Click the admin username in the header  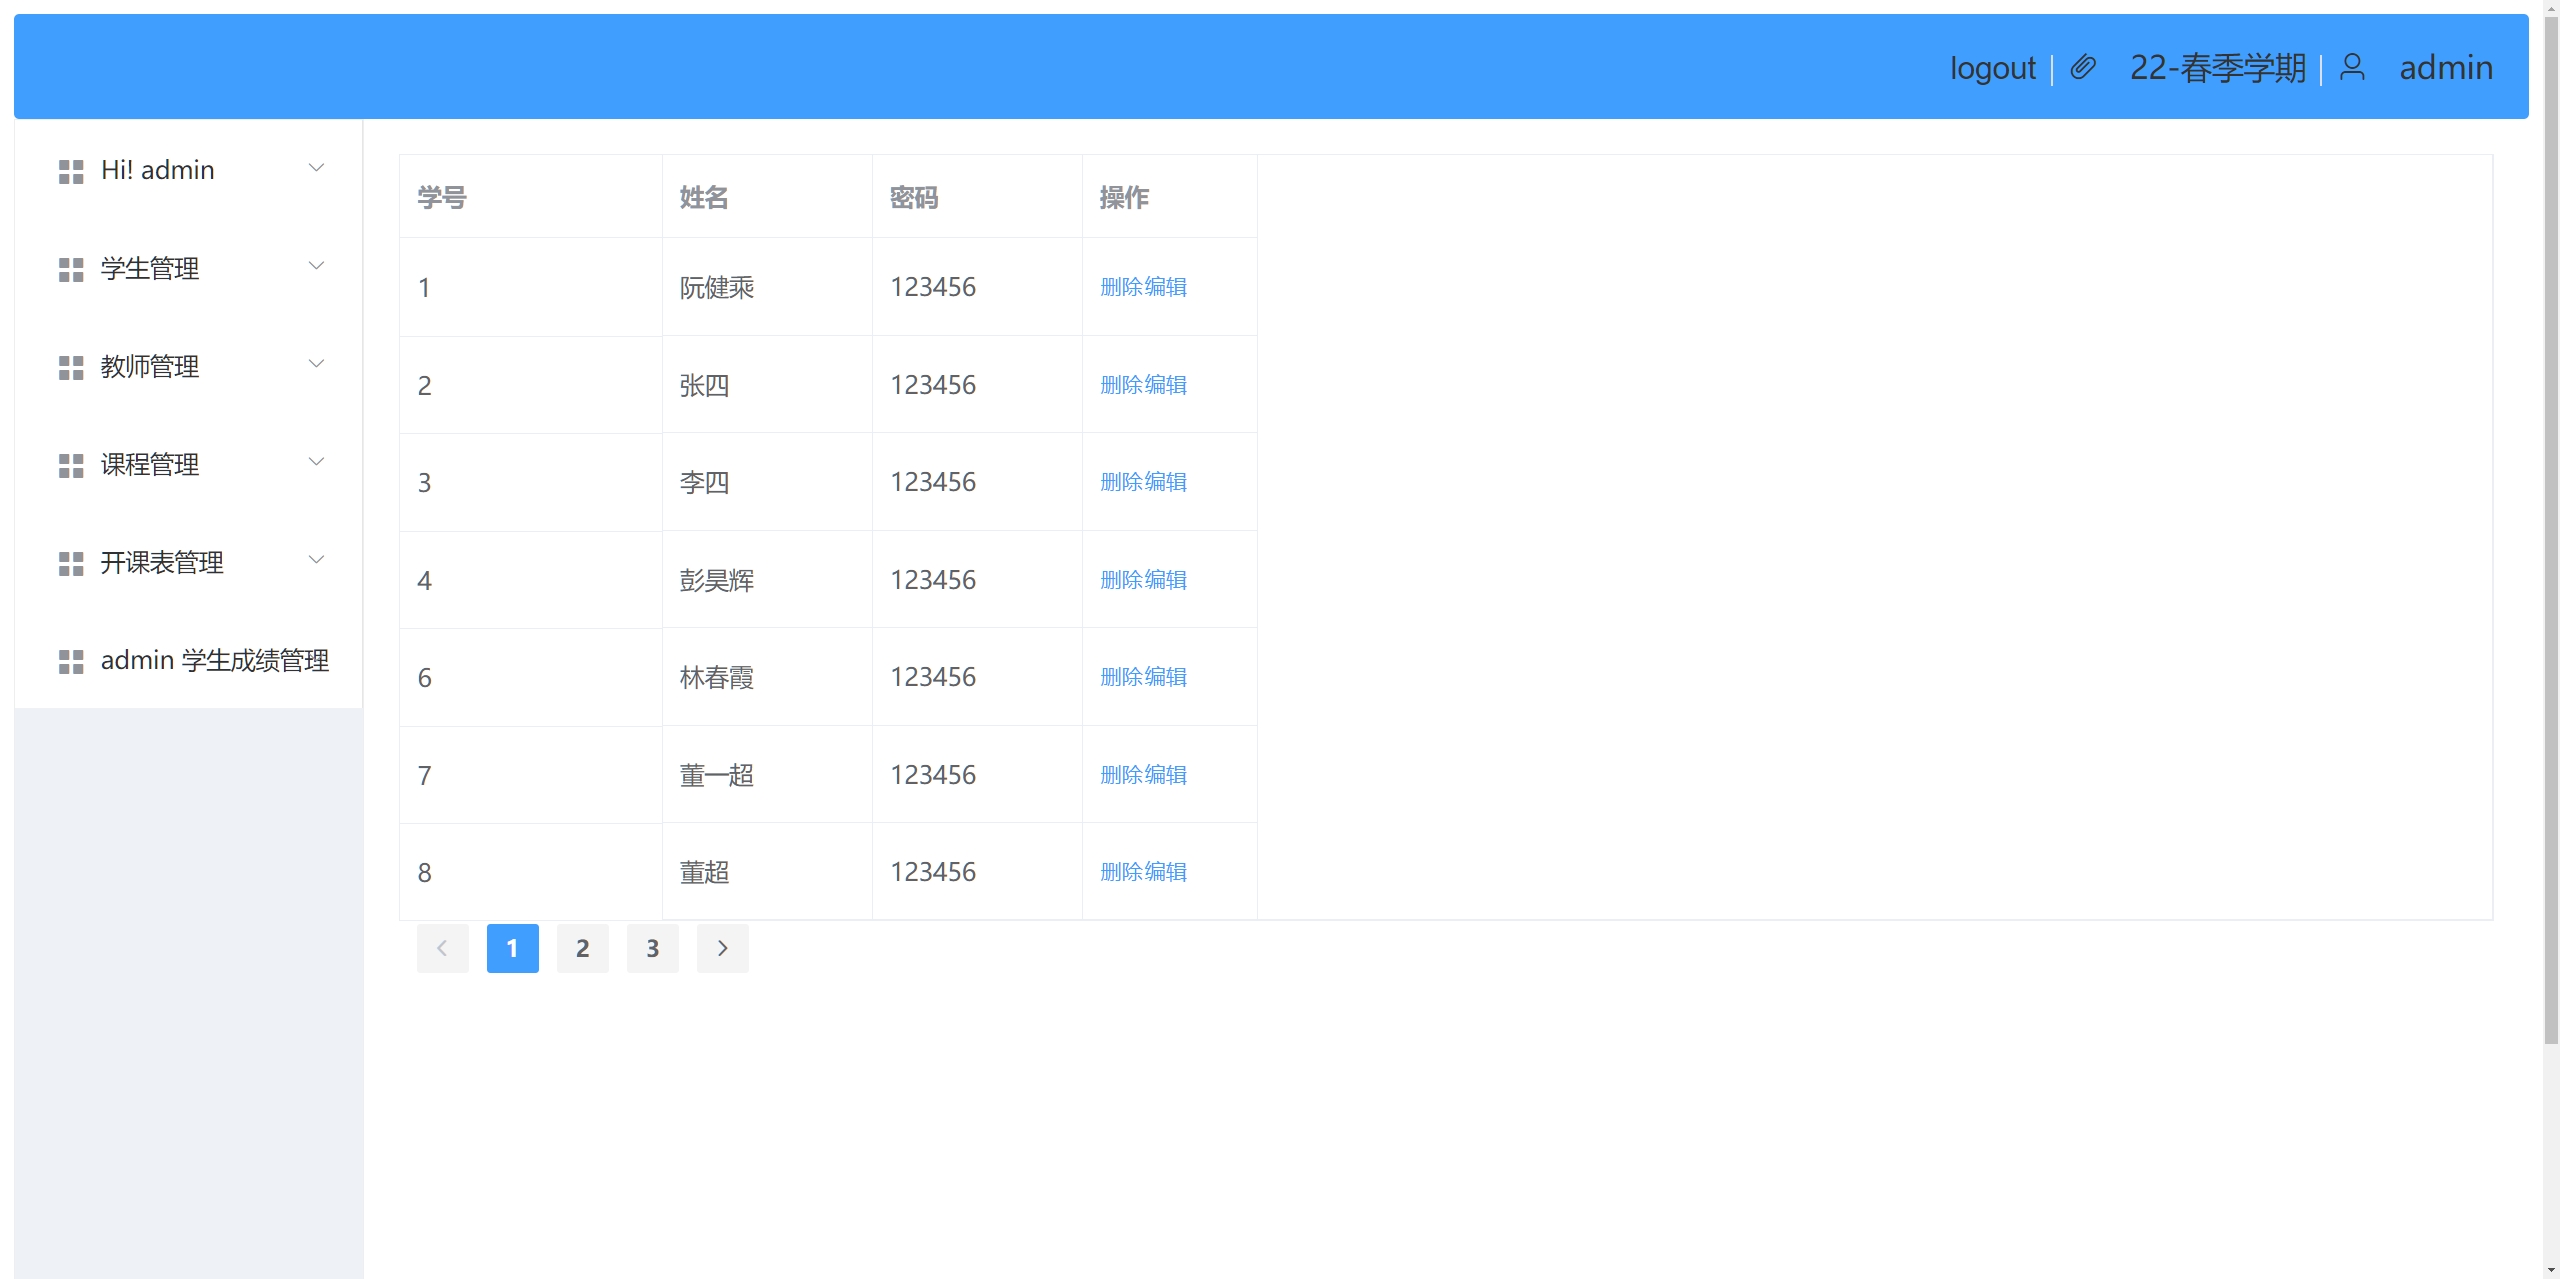[2446, 68]
